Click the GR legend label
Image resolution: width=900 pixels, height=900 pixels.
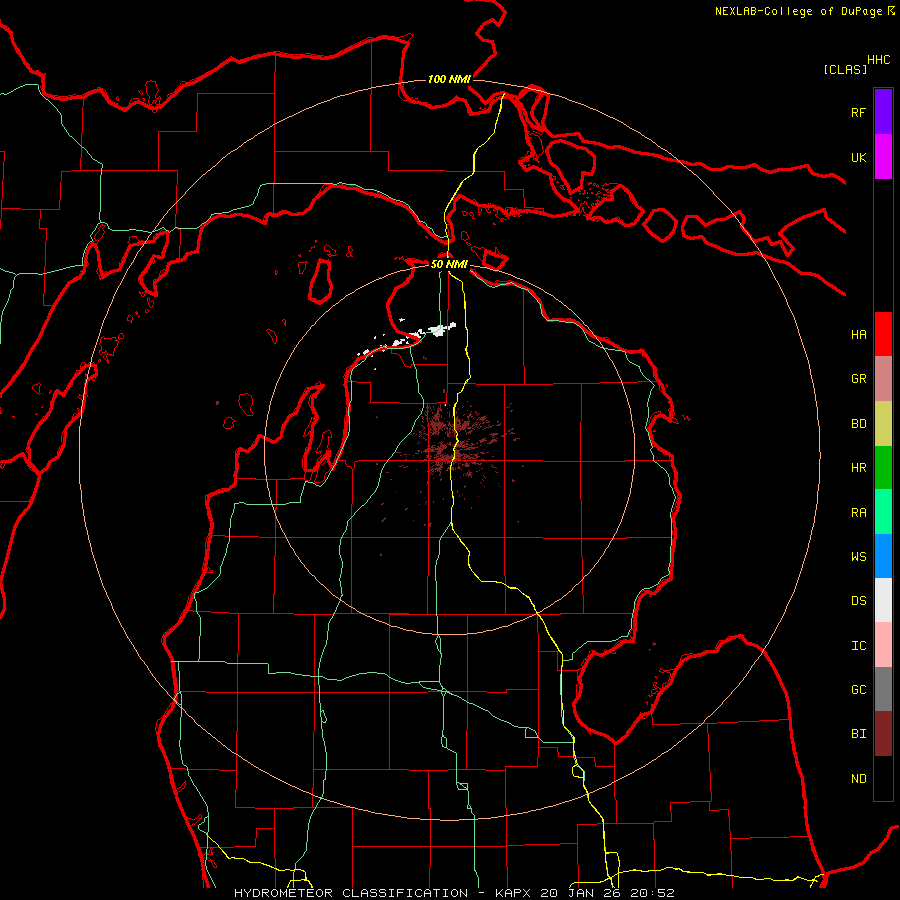point(858,379)
